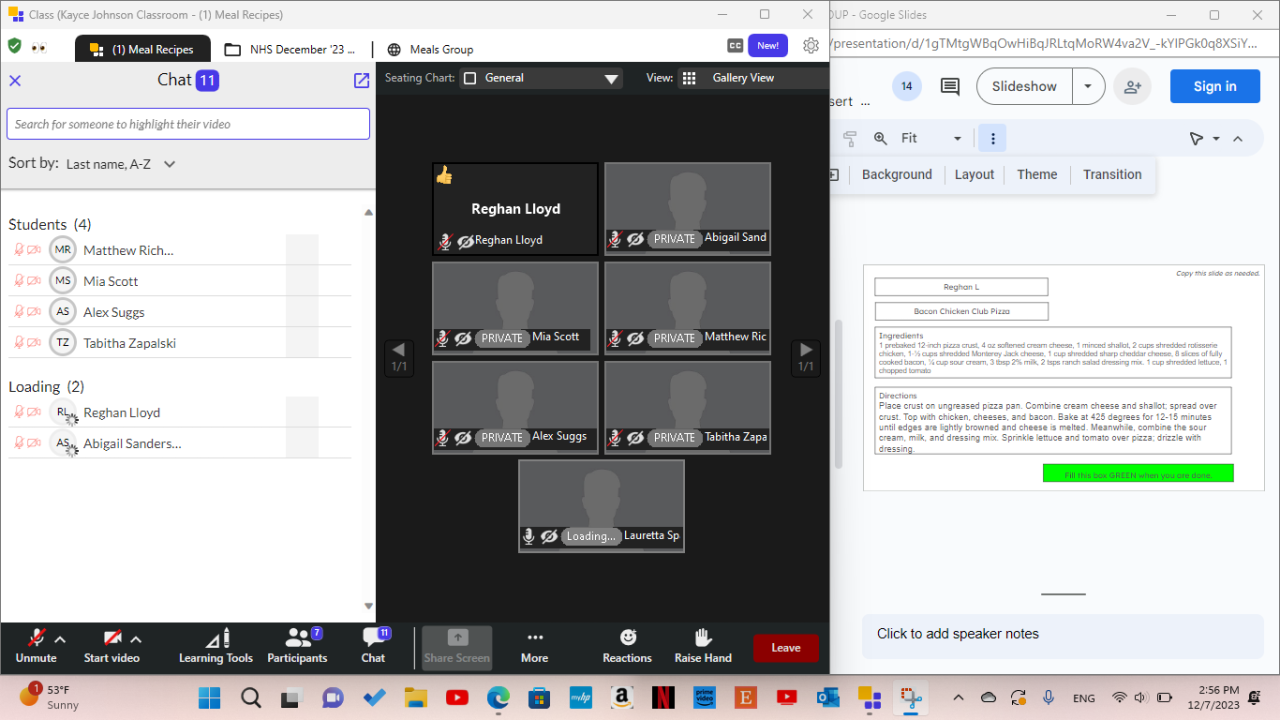Toggle Alex Suggs's microphone in list
1280x720 pixels.
19,312
